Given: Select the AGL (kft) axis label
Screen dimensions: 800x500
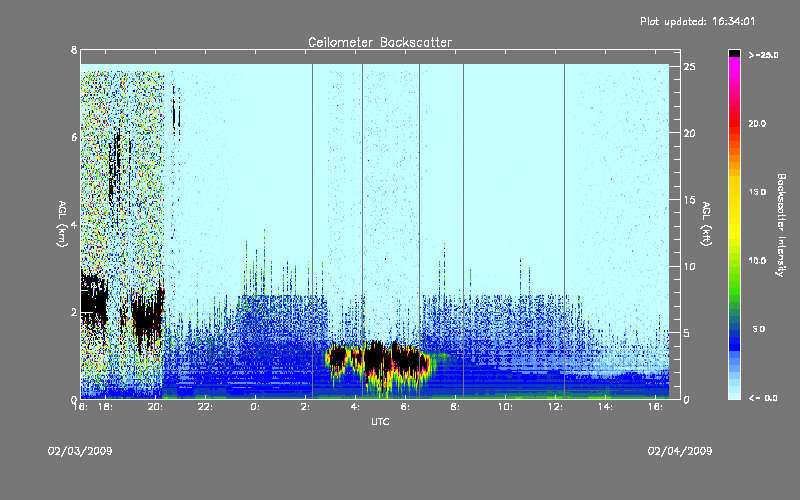Looking at the screenshot, I should pyautogui.click(x=706, y=224).
